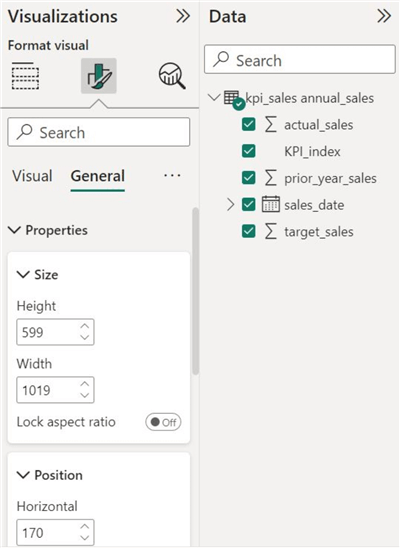The height and width of the screenshot is (548, 400).
Task: Decrease Width value with down arrow
Action: [85, 395]
